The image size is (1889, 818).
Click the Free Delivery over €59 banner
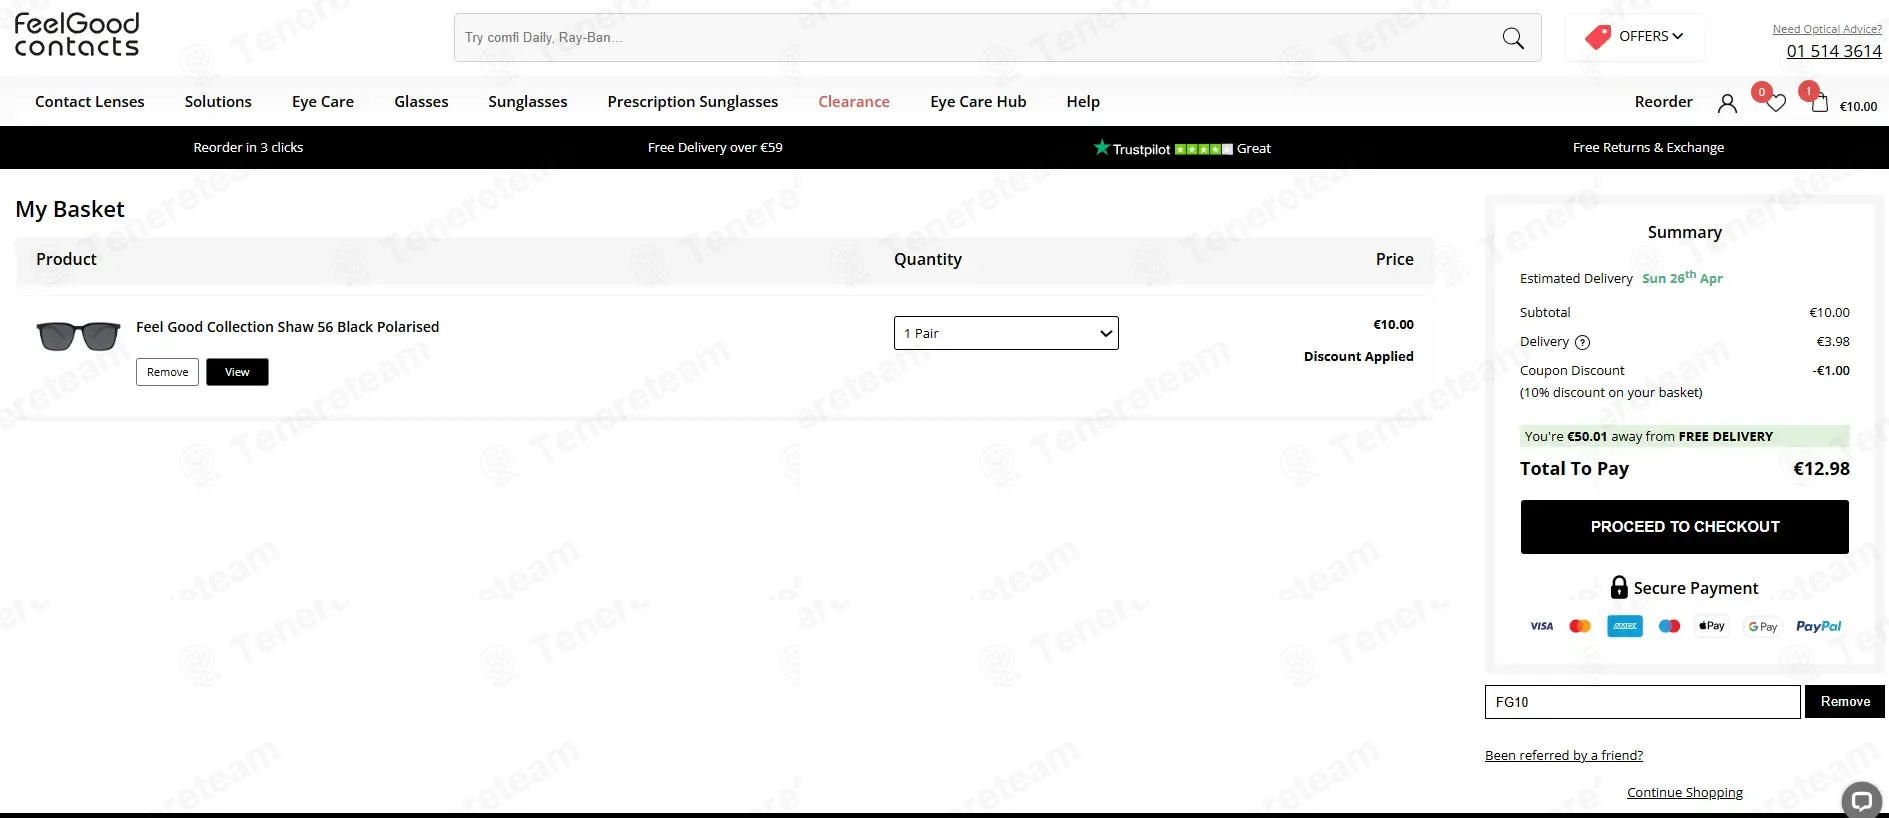click(x=715, y=148)
